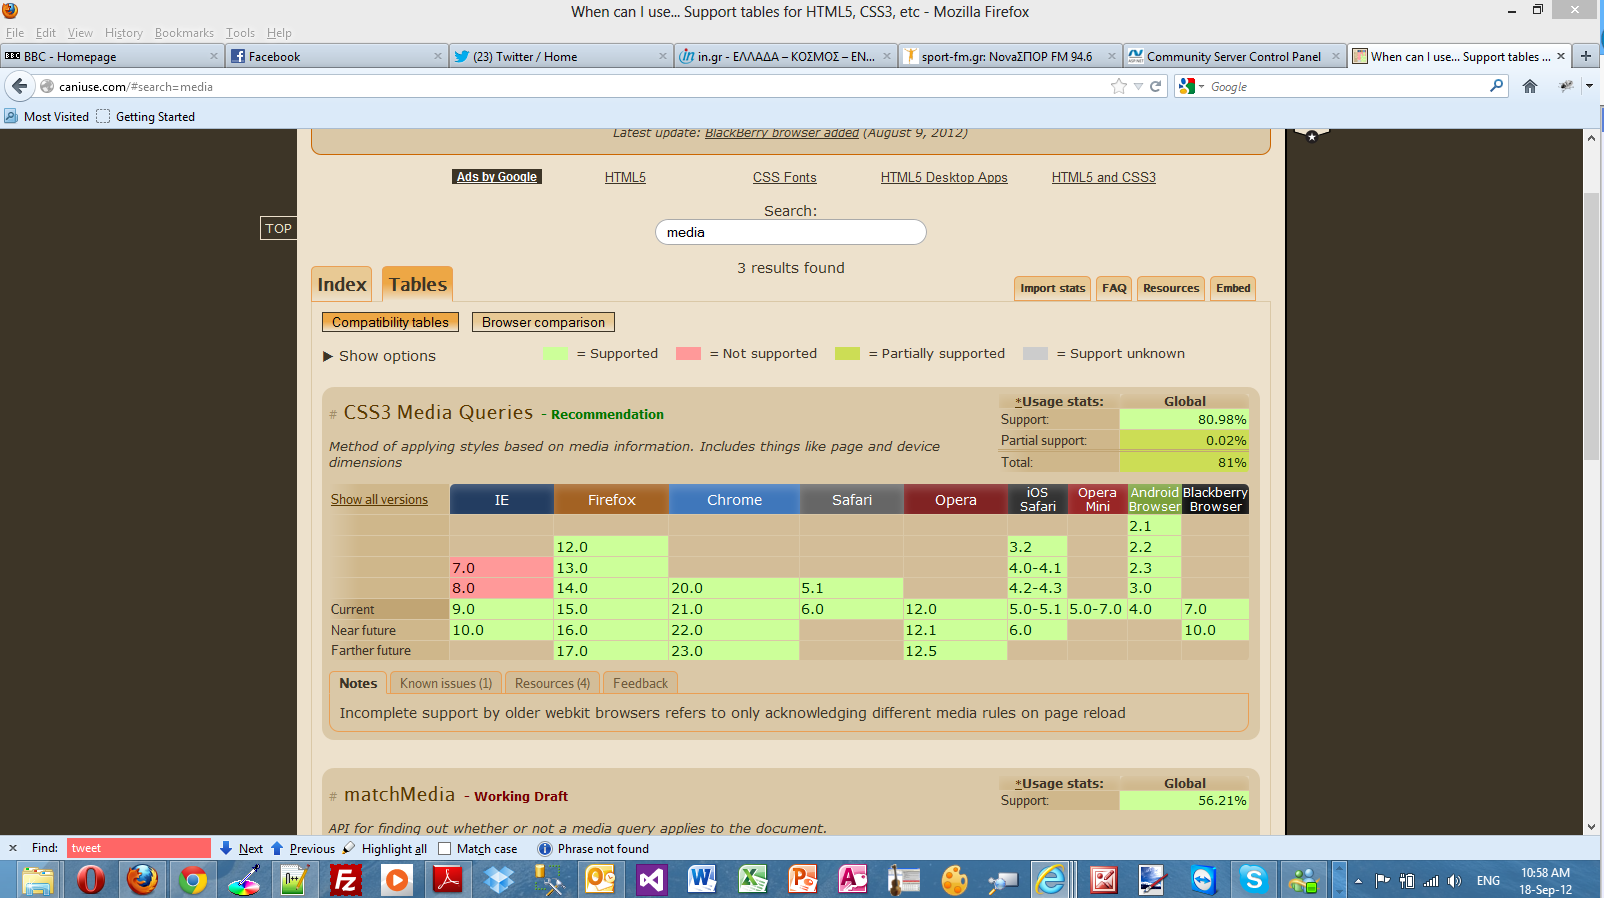This screenshot has height=898, width=1604.
Task: Choose Browser comparison view
Action: (543, 322)
